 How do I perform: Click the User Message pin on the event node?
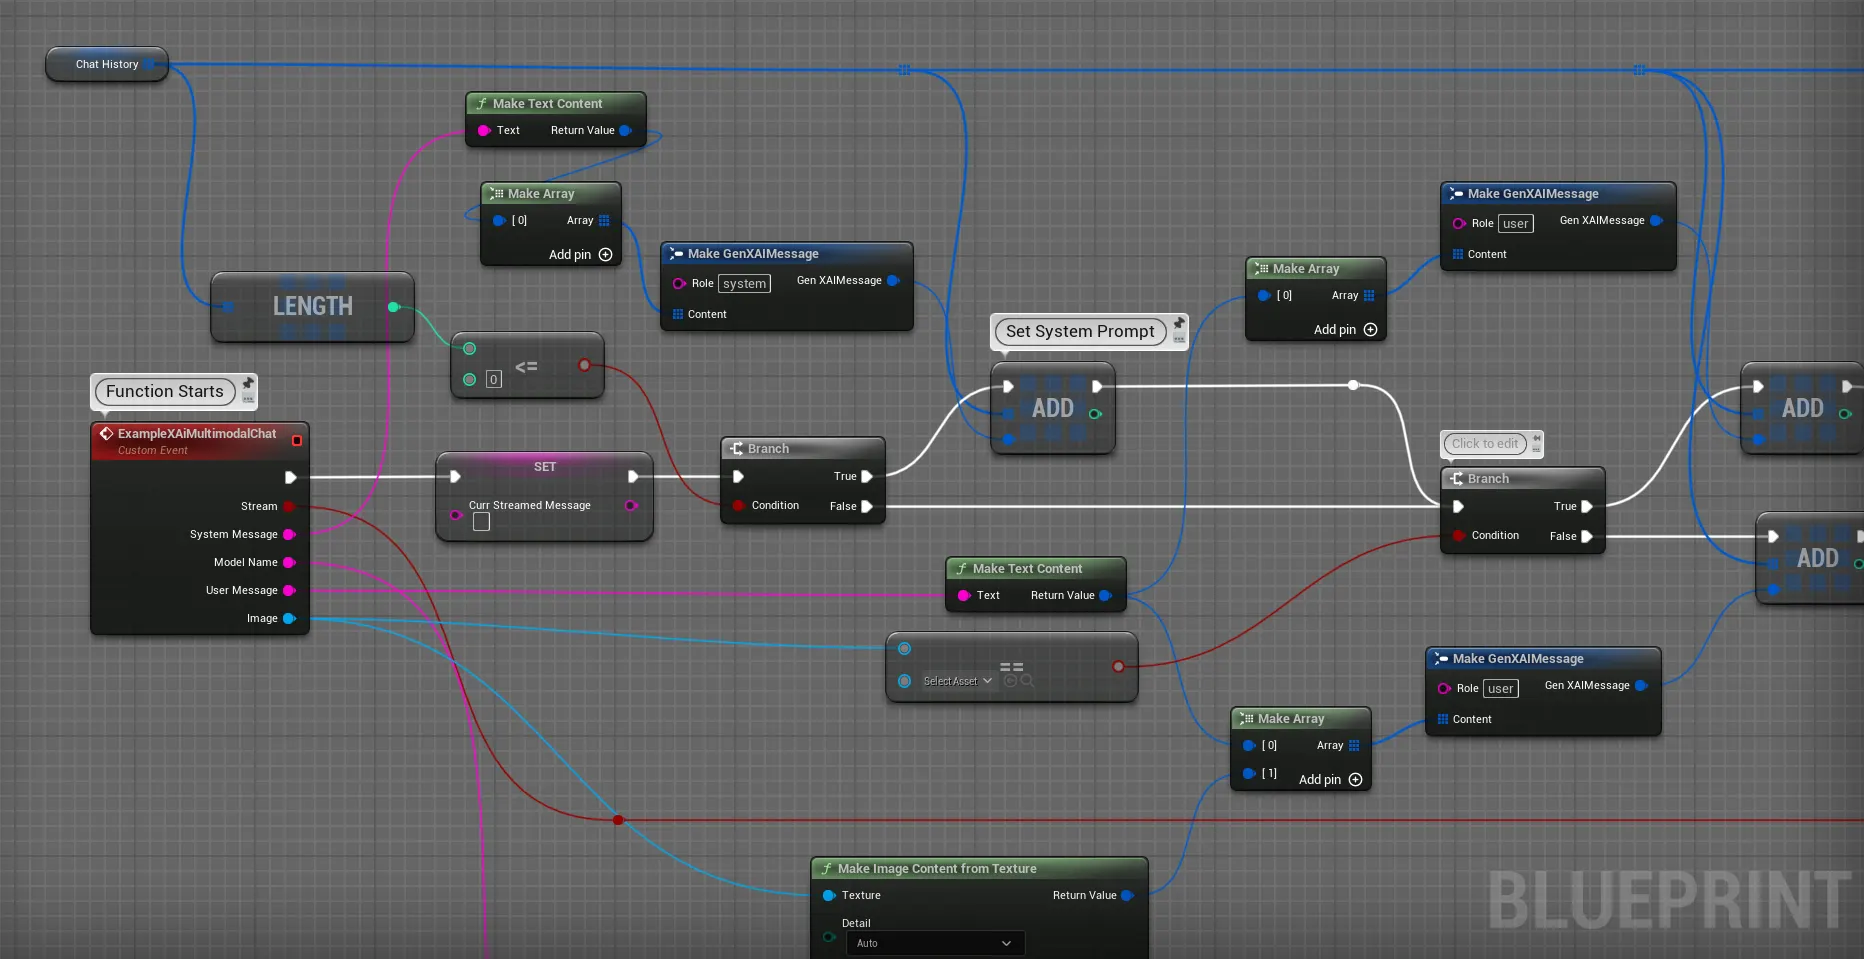[x=289, y=590]
